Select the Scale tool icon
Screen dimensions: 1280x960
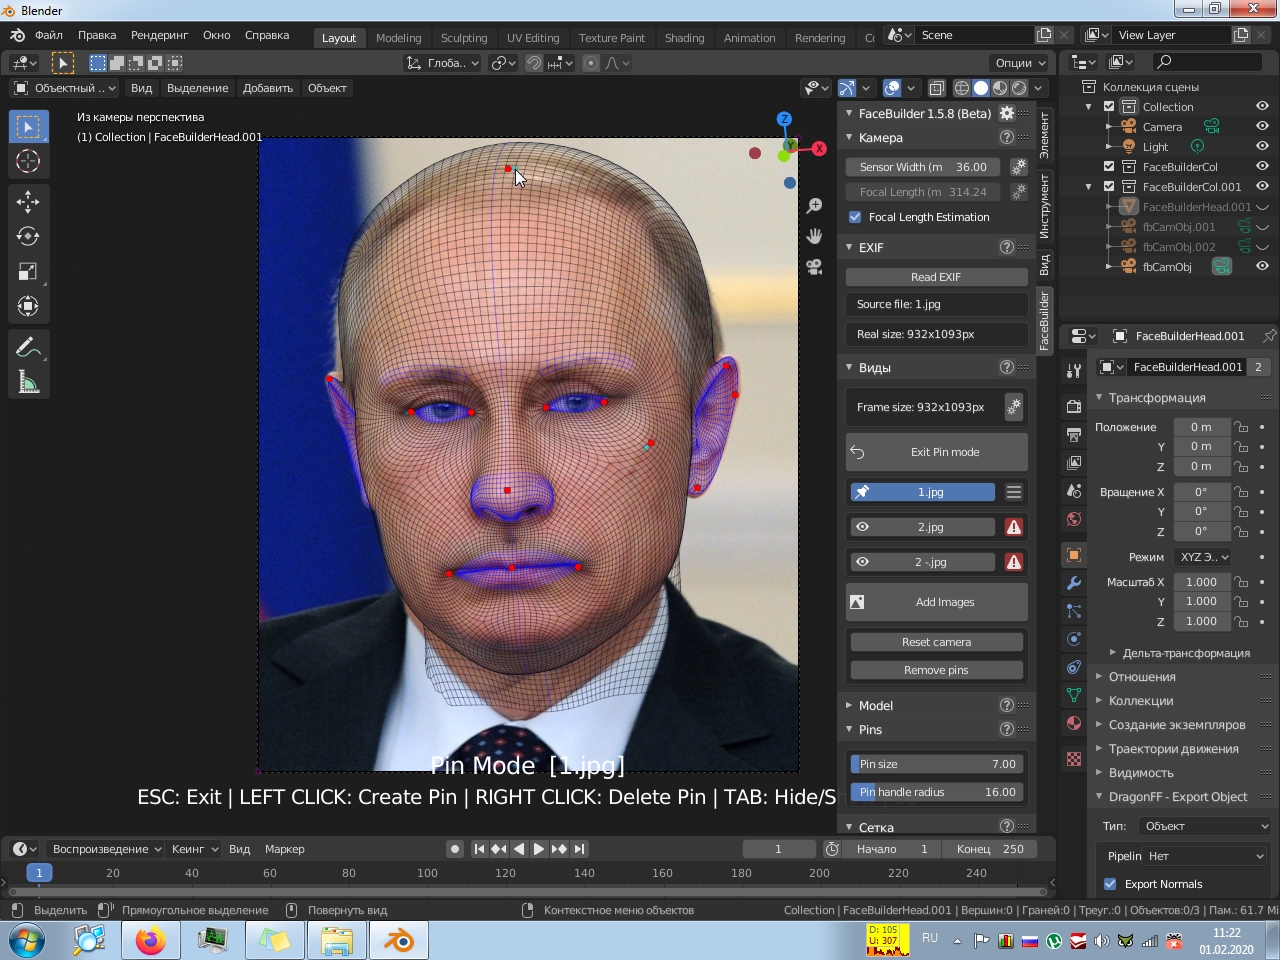click(28, 272)
